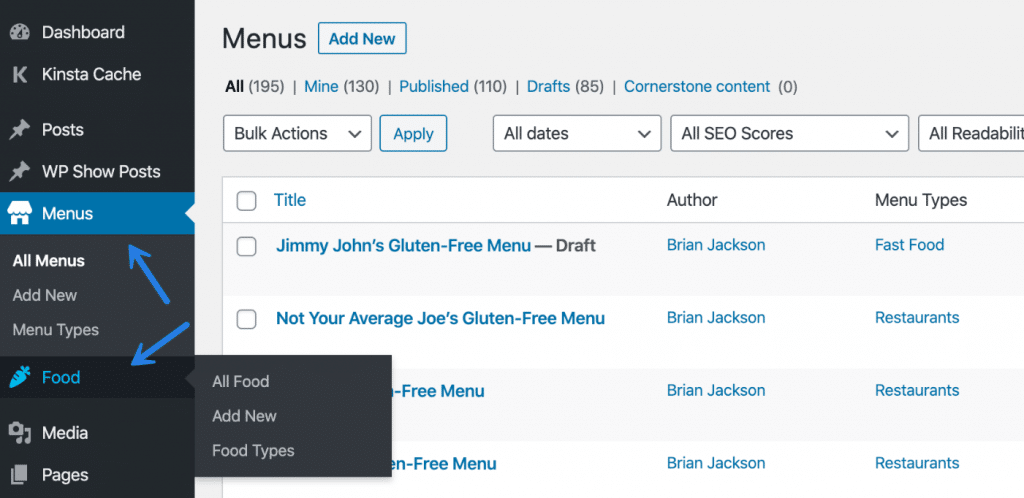This screenshot has width=1024, height=498.
Task: Click the Dashboard gauge icon
Action: coord(20,32)
